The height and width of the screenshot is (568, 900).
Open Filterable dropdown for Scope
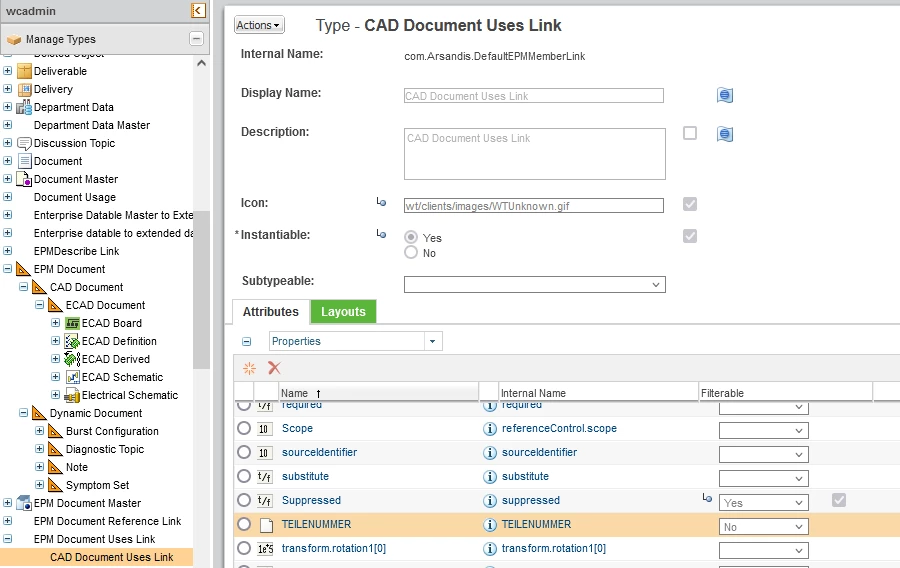[763, 430]
